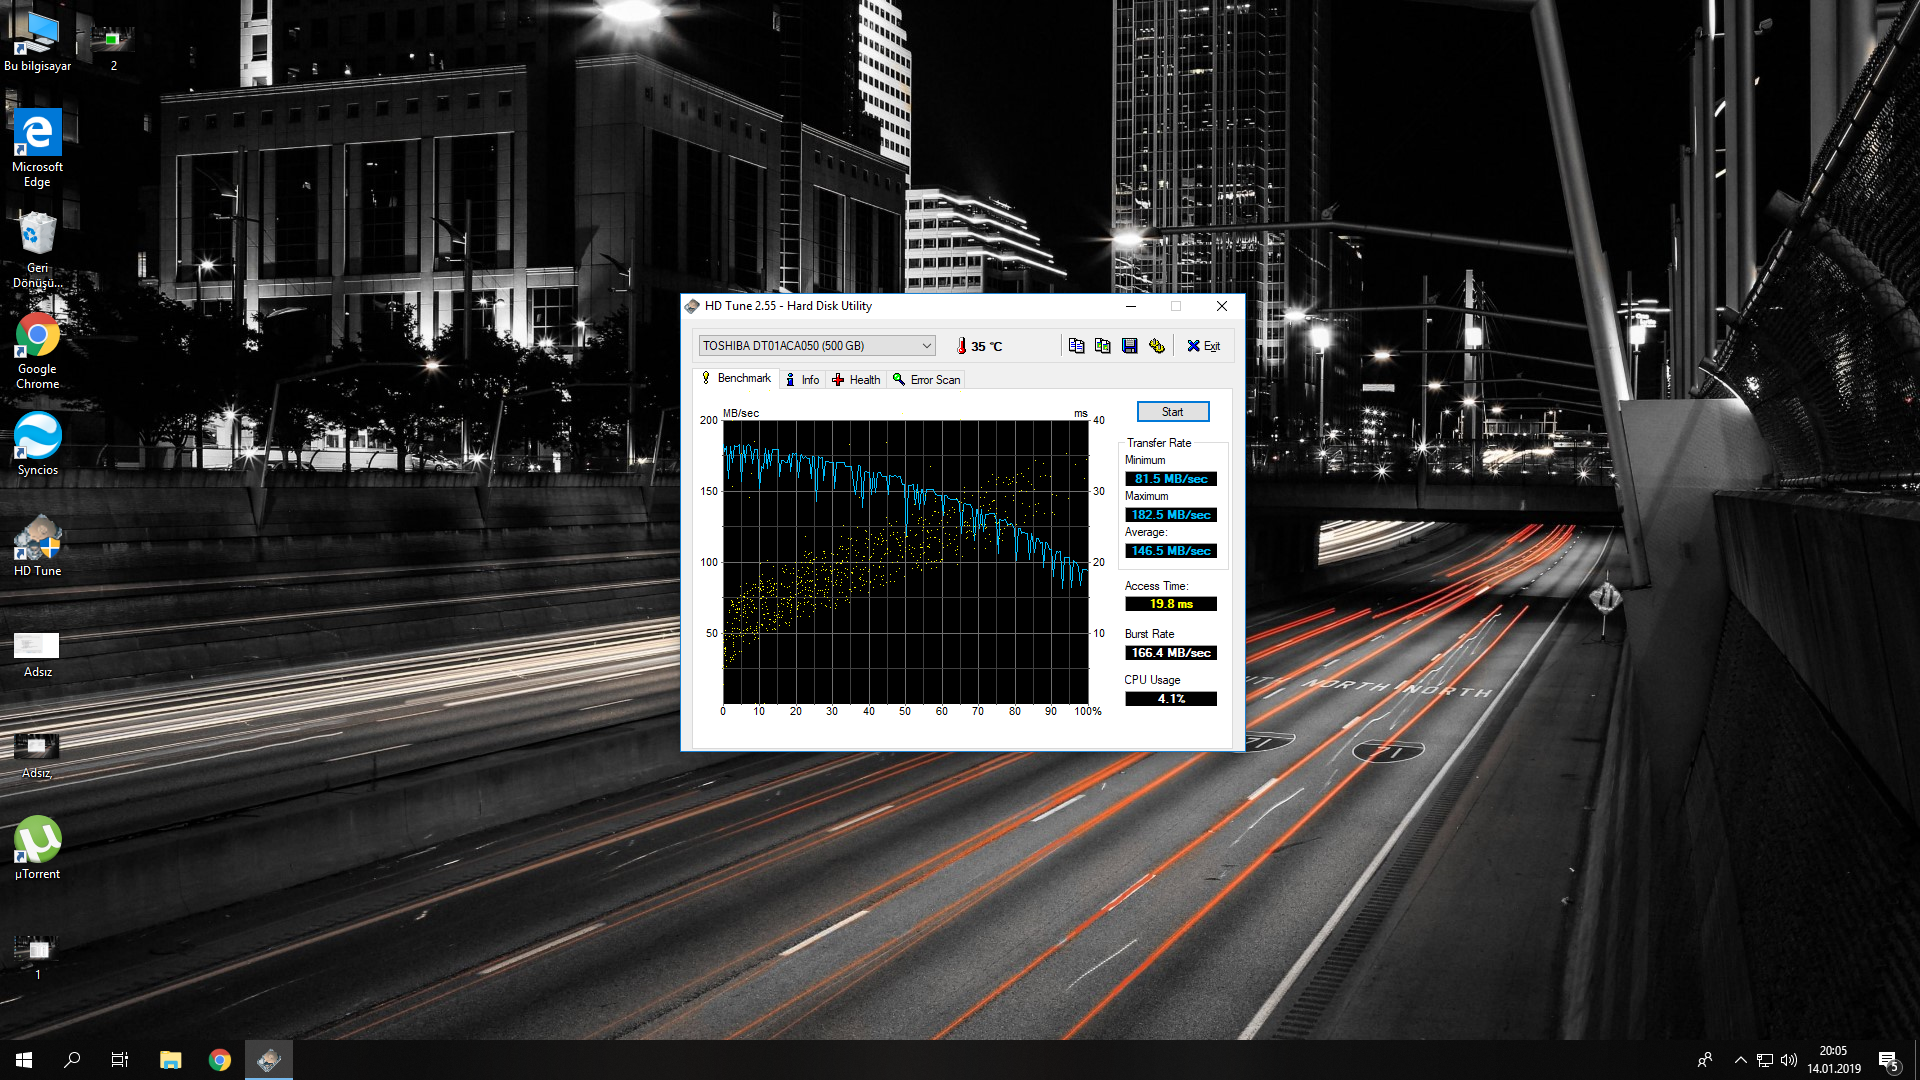This screenshot has height=1080, width=1920.
Task: Click the Exit button in toolbar
Action: pyautogui.click(x=1203, y=346)
